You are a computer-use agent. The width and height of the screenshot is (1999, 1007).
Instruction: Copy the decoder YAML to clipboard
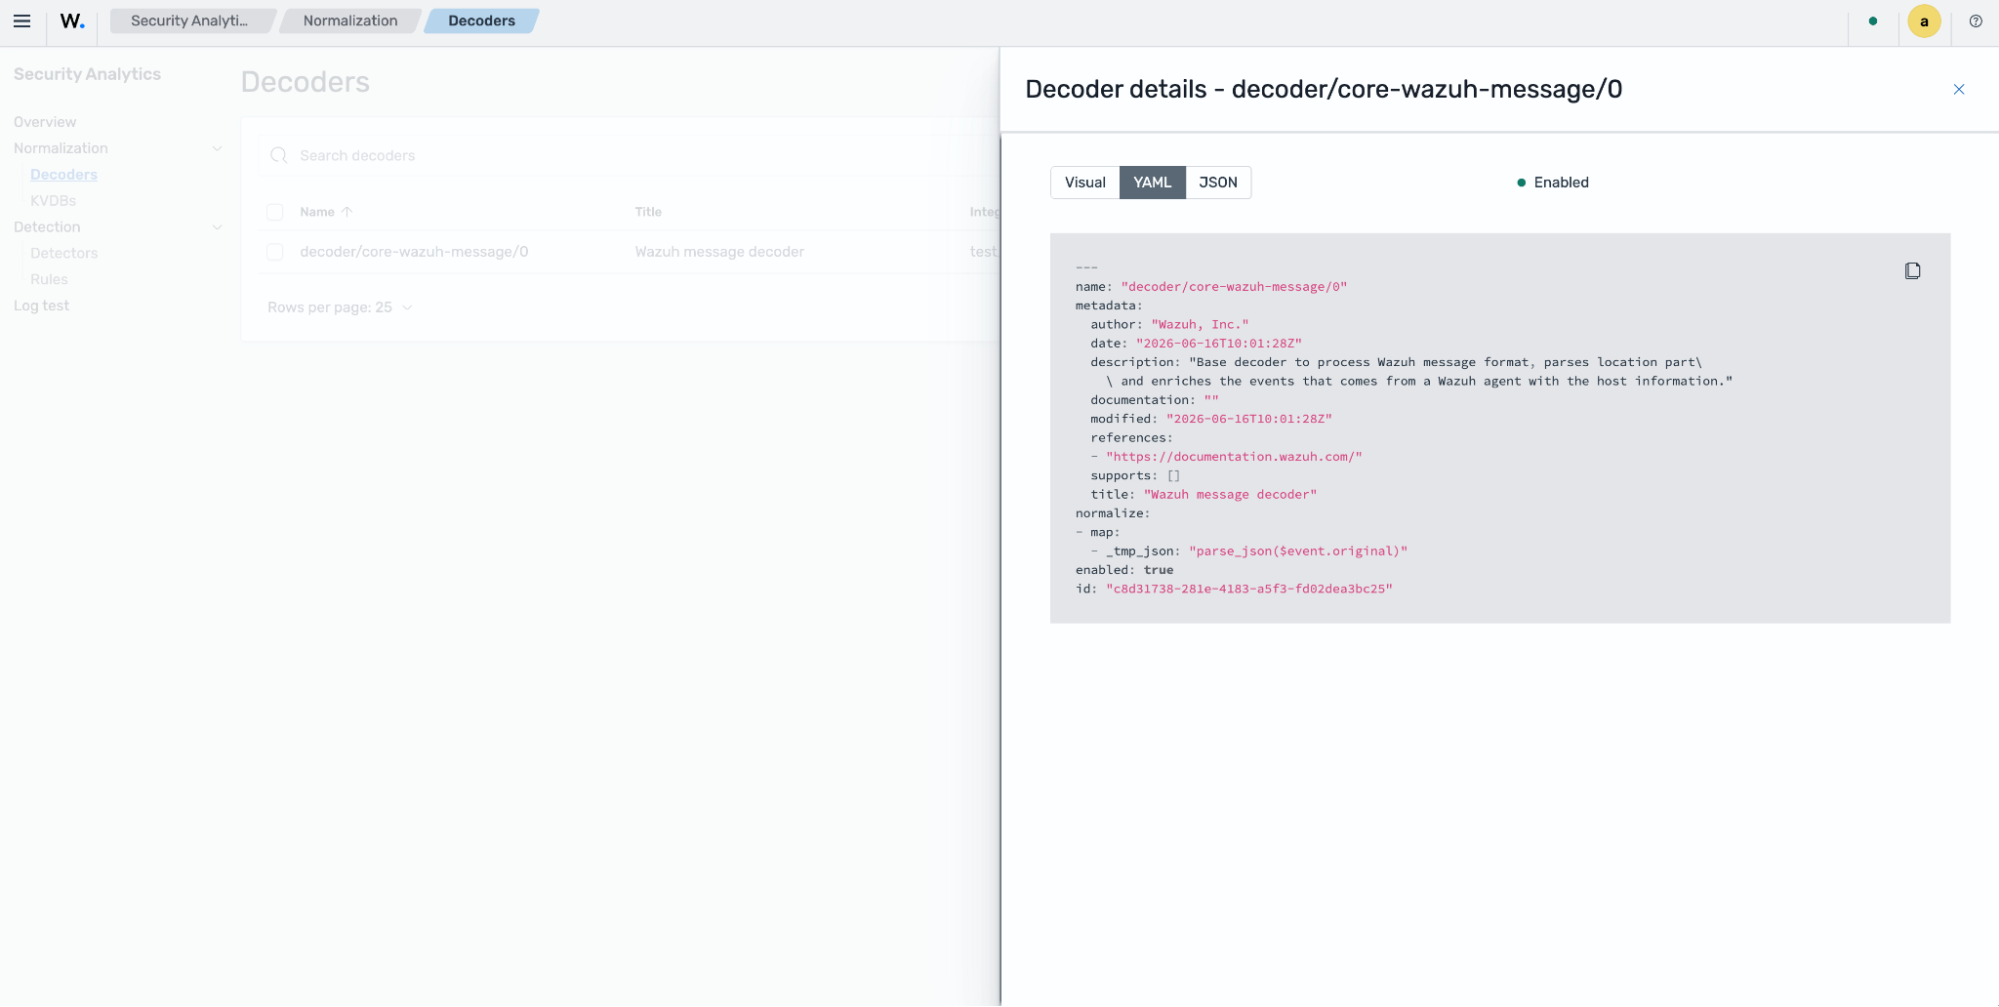[1912, 271]
